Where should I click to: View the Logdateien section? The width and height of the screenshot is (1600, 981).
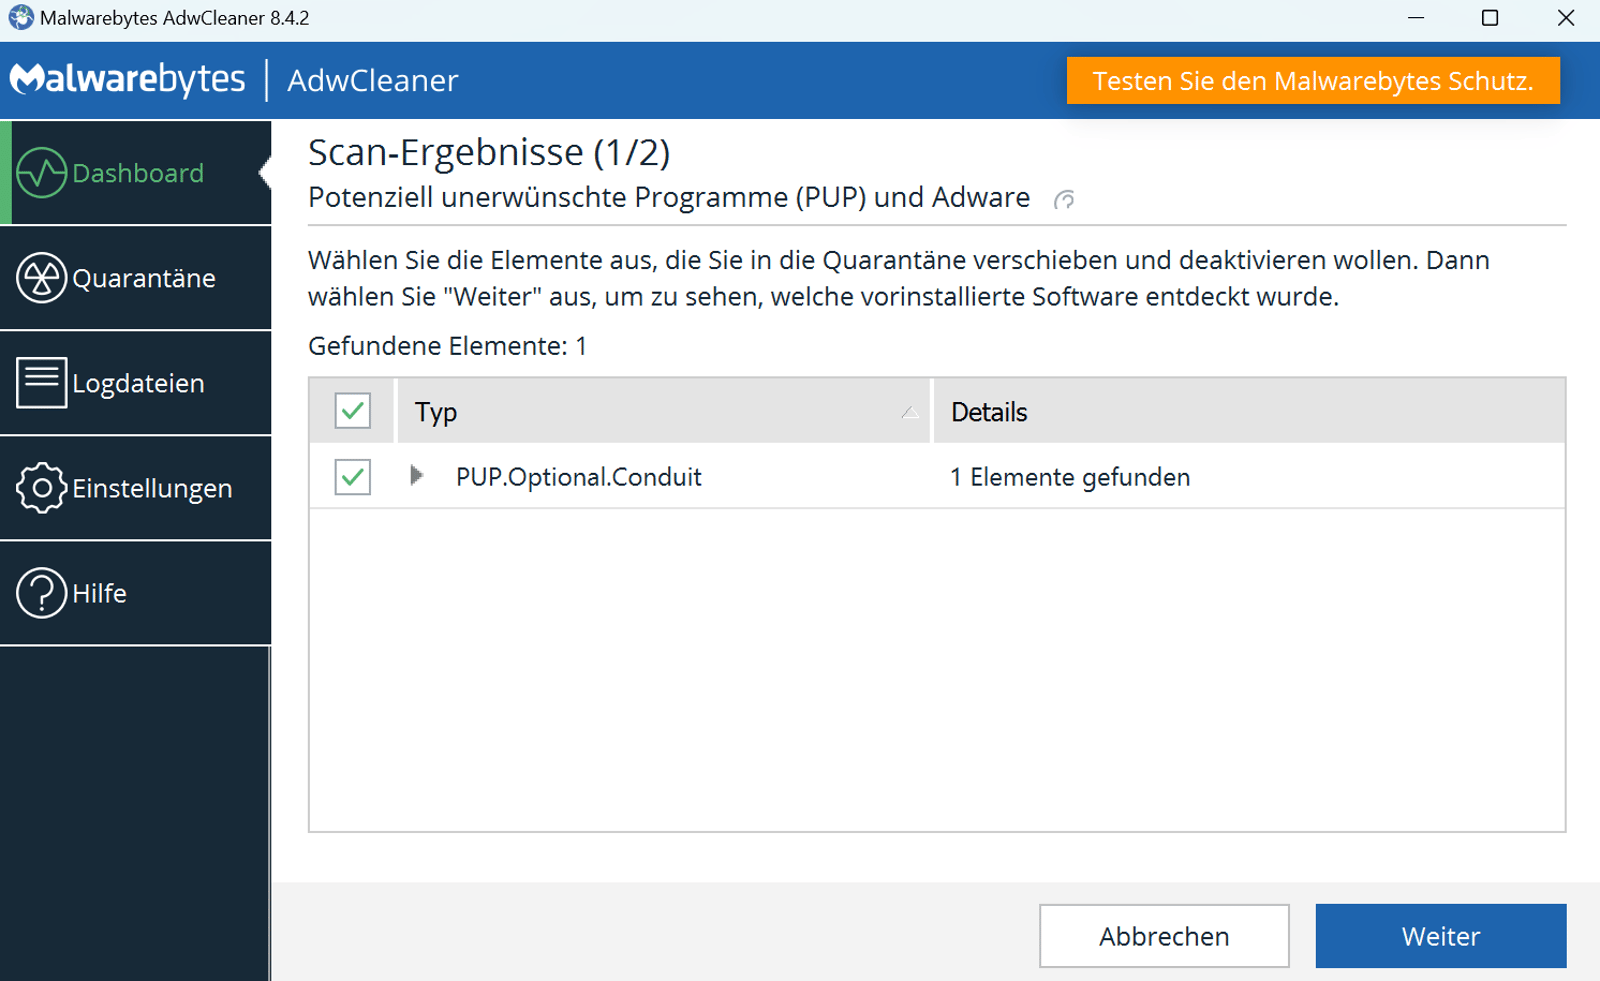pos(135,383)
